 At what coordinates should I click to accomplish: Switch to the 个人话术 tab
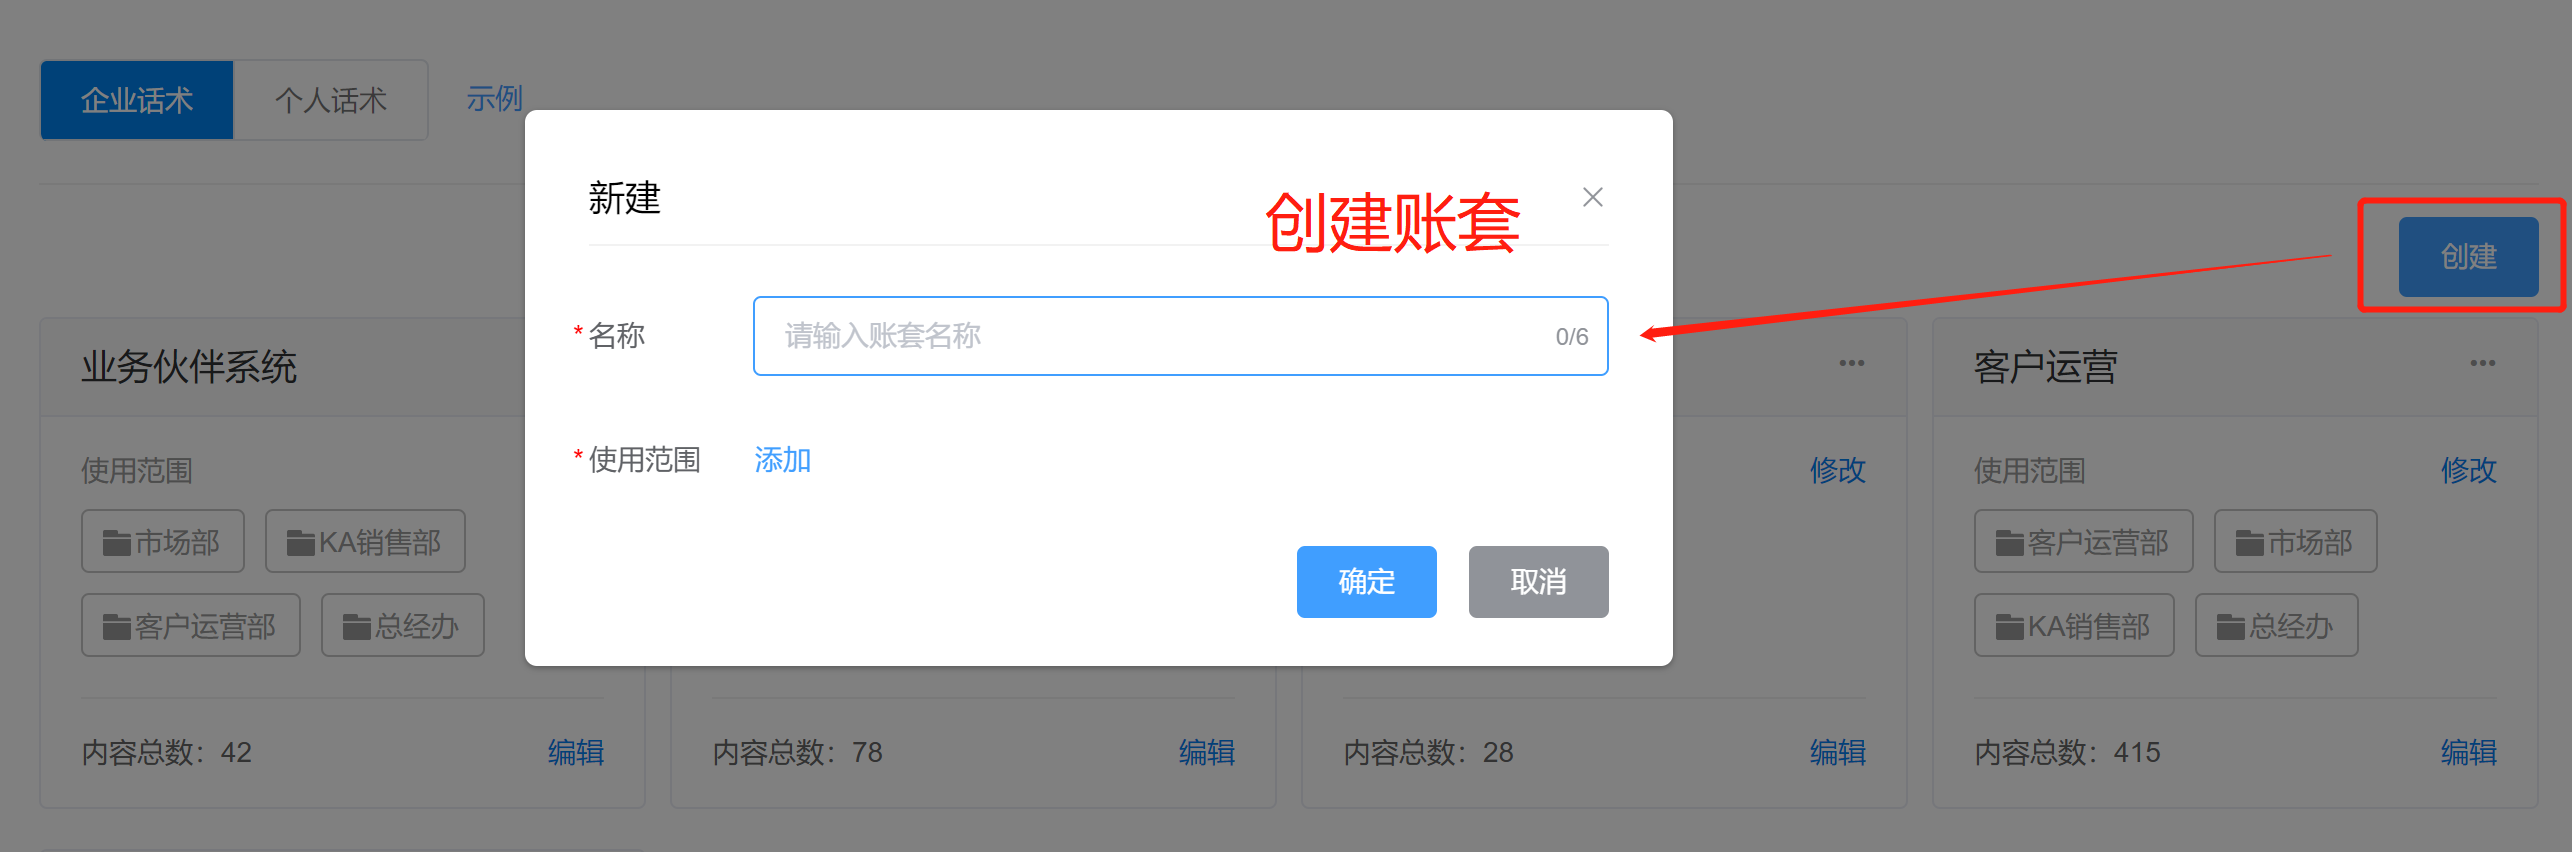pyautogui.click(x=331, y=100)
